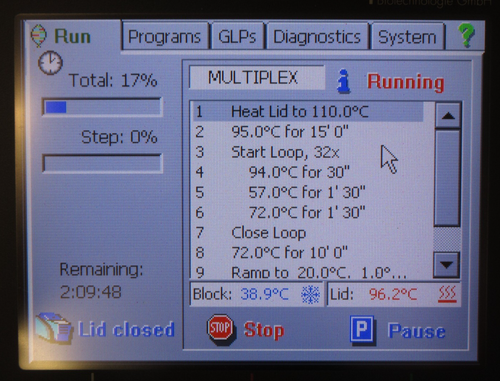Select step 9 Ramp to 20.0°C
The image size is (500, 381).
(308, 272)
